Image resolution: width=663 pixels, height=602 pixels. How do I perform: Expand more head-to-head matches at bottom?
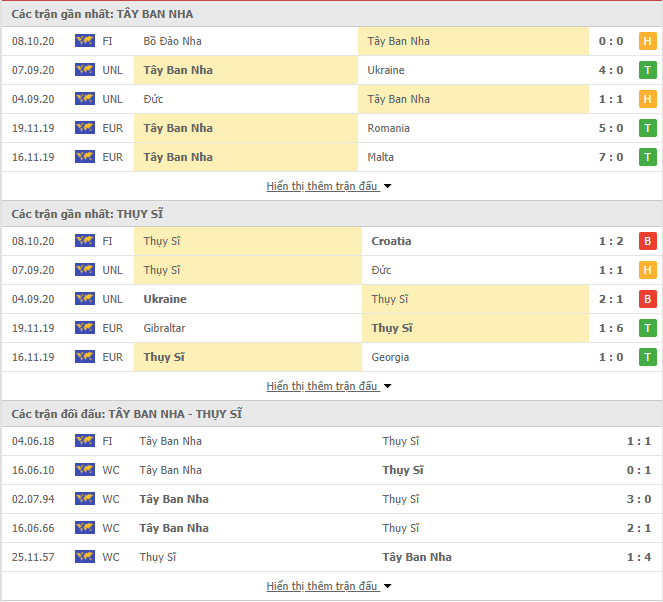click(x=329, y=586)
